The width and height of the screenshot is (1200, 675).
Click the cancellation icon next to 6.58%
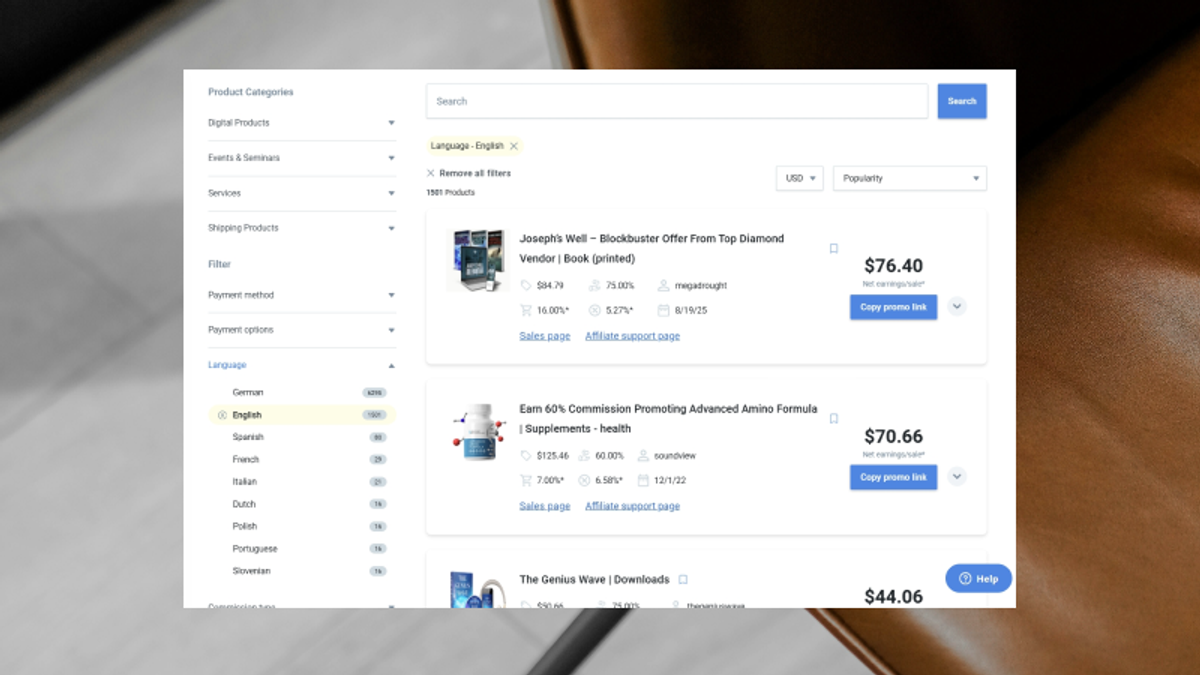coord(585,481)
